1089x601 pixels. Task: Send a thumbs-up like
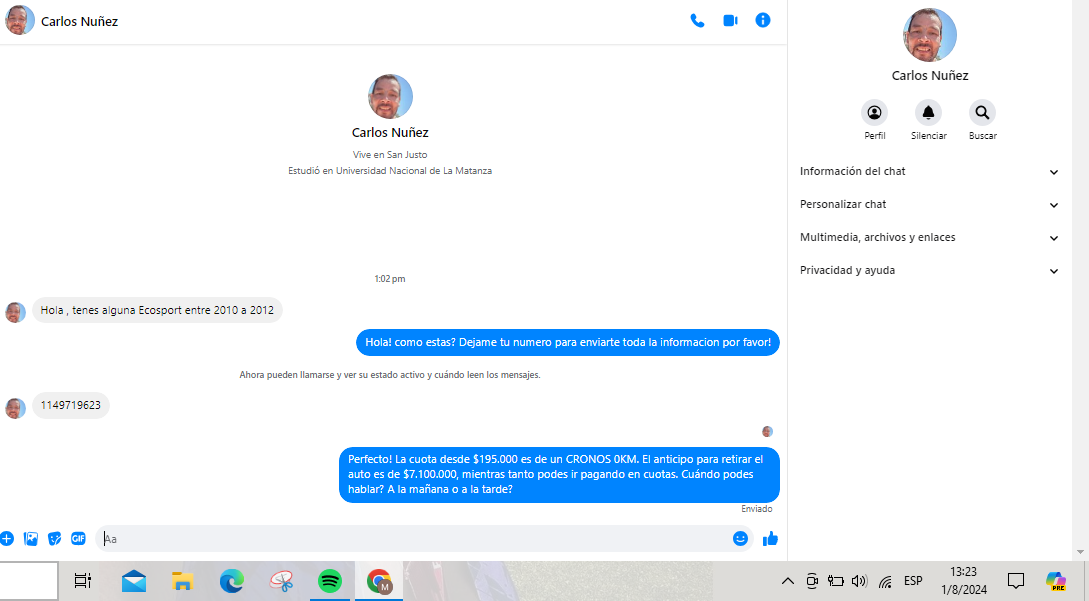(x=770, y=539)
